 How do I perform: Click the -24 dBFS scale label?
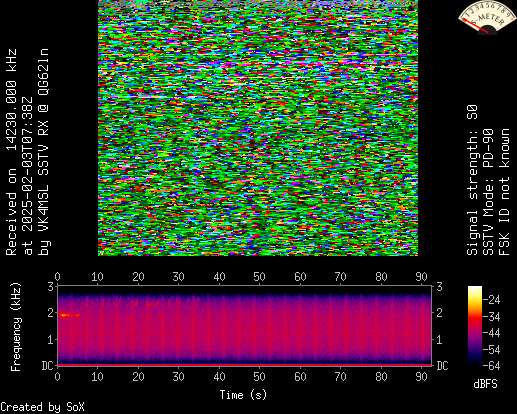pyautogui.click(x=492, y=300)
